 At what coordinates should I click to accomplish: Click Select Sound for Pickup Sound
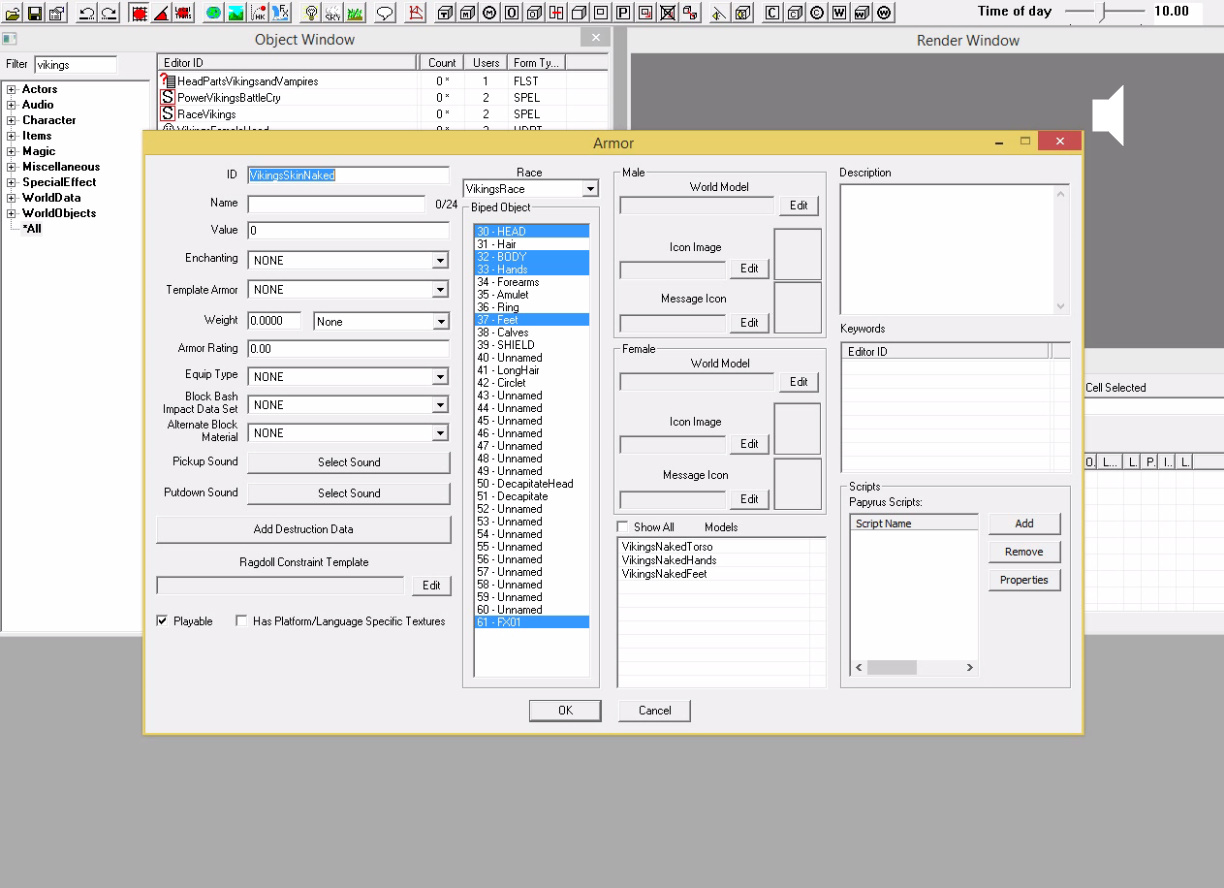click(x=349, y=462)
